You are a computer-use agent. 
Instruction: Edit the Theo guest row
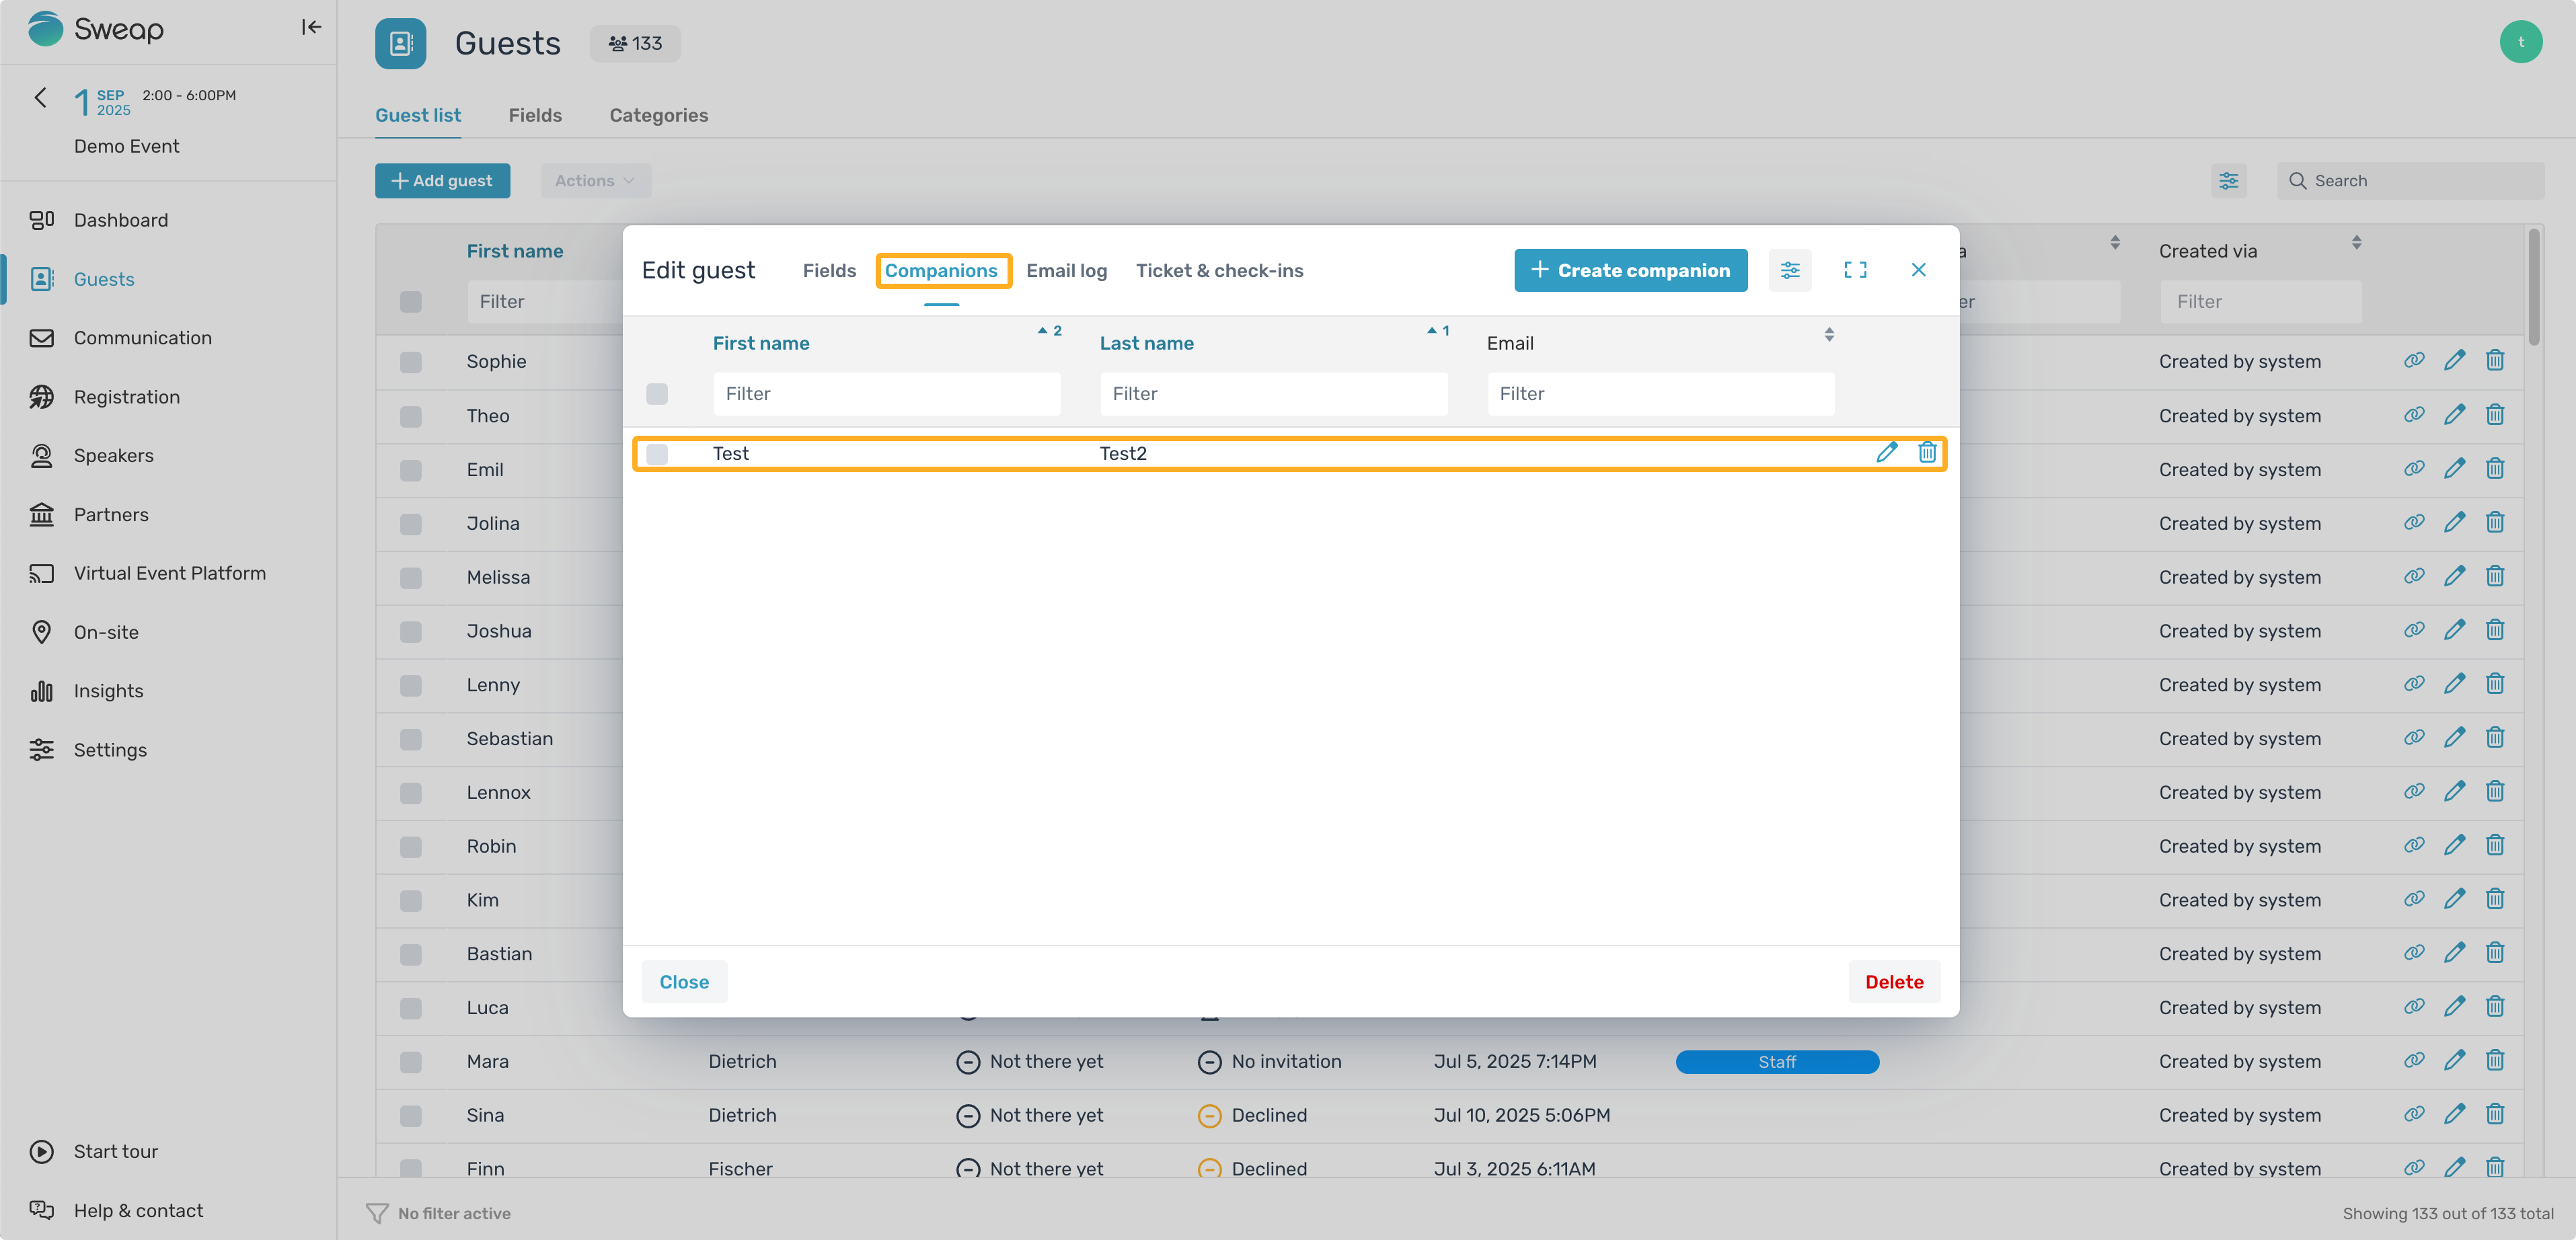[2454, 414]
